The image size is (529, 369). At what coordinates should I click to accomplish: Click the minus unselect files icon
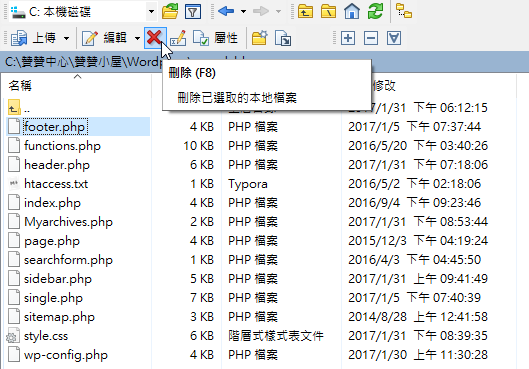(371, 38)
